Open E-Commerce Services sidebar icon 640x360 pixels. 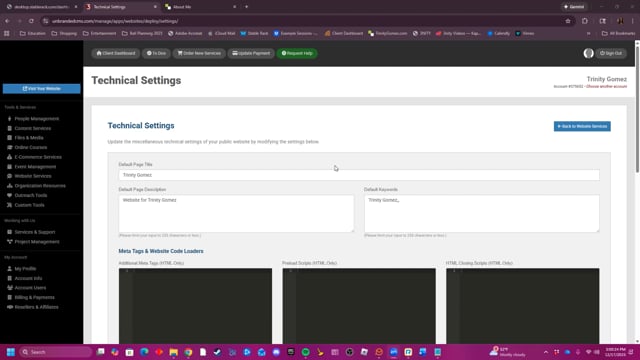coord(9,157)
